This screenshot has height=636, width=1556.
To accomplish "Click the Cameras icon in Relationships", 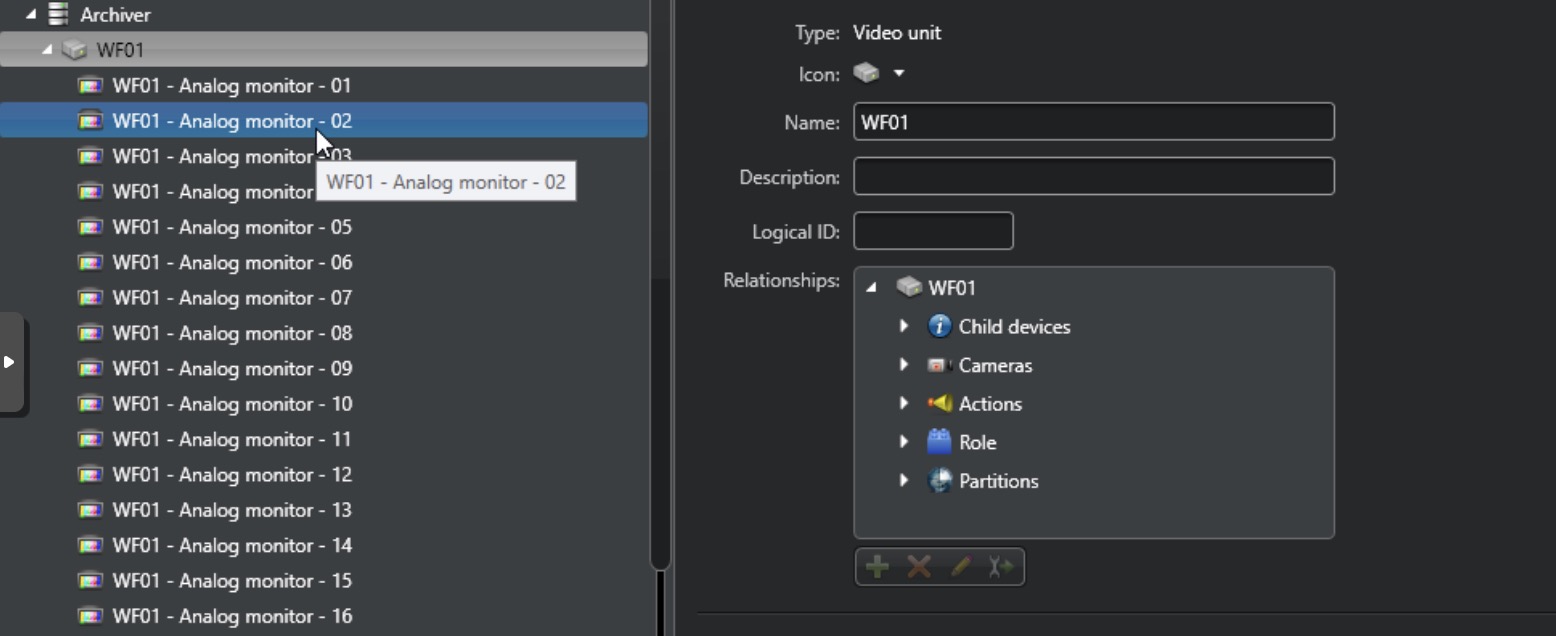I will (x=938, y=365).
